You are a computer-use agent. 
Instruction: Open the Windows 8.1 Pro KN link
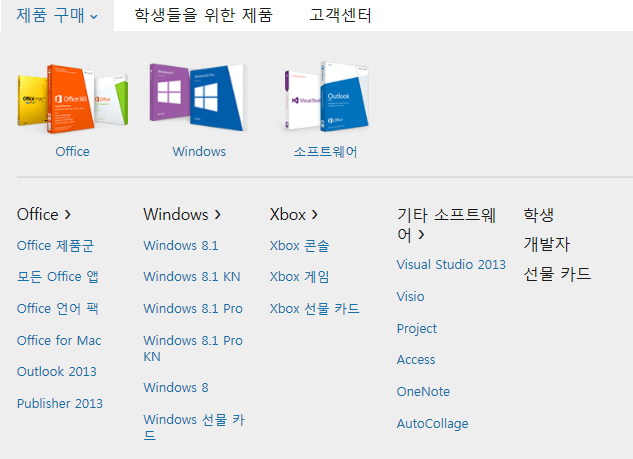click(193, 348)
